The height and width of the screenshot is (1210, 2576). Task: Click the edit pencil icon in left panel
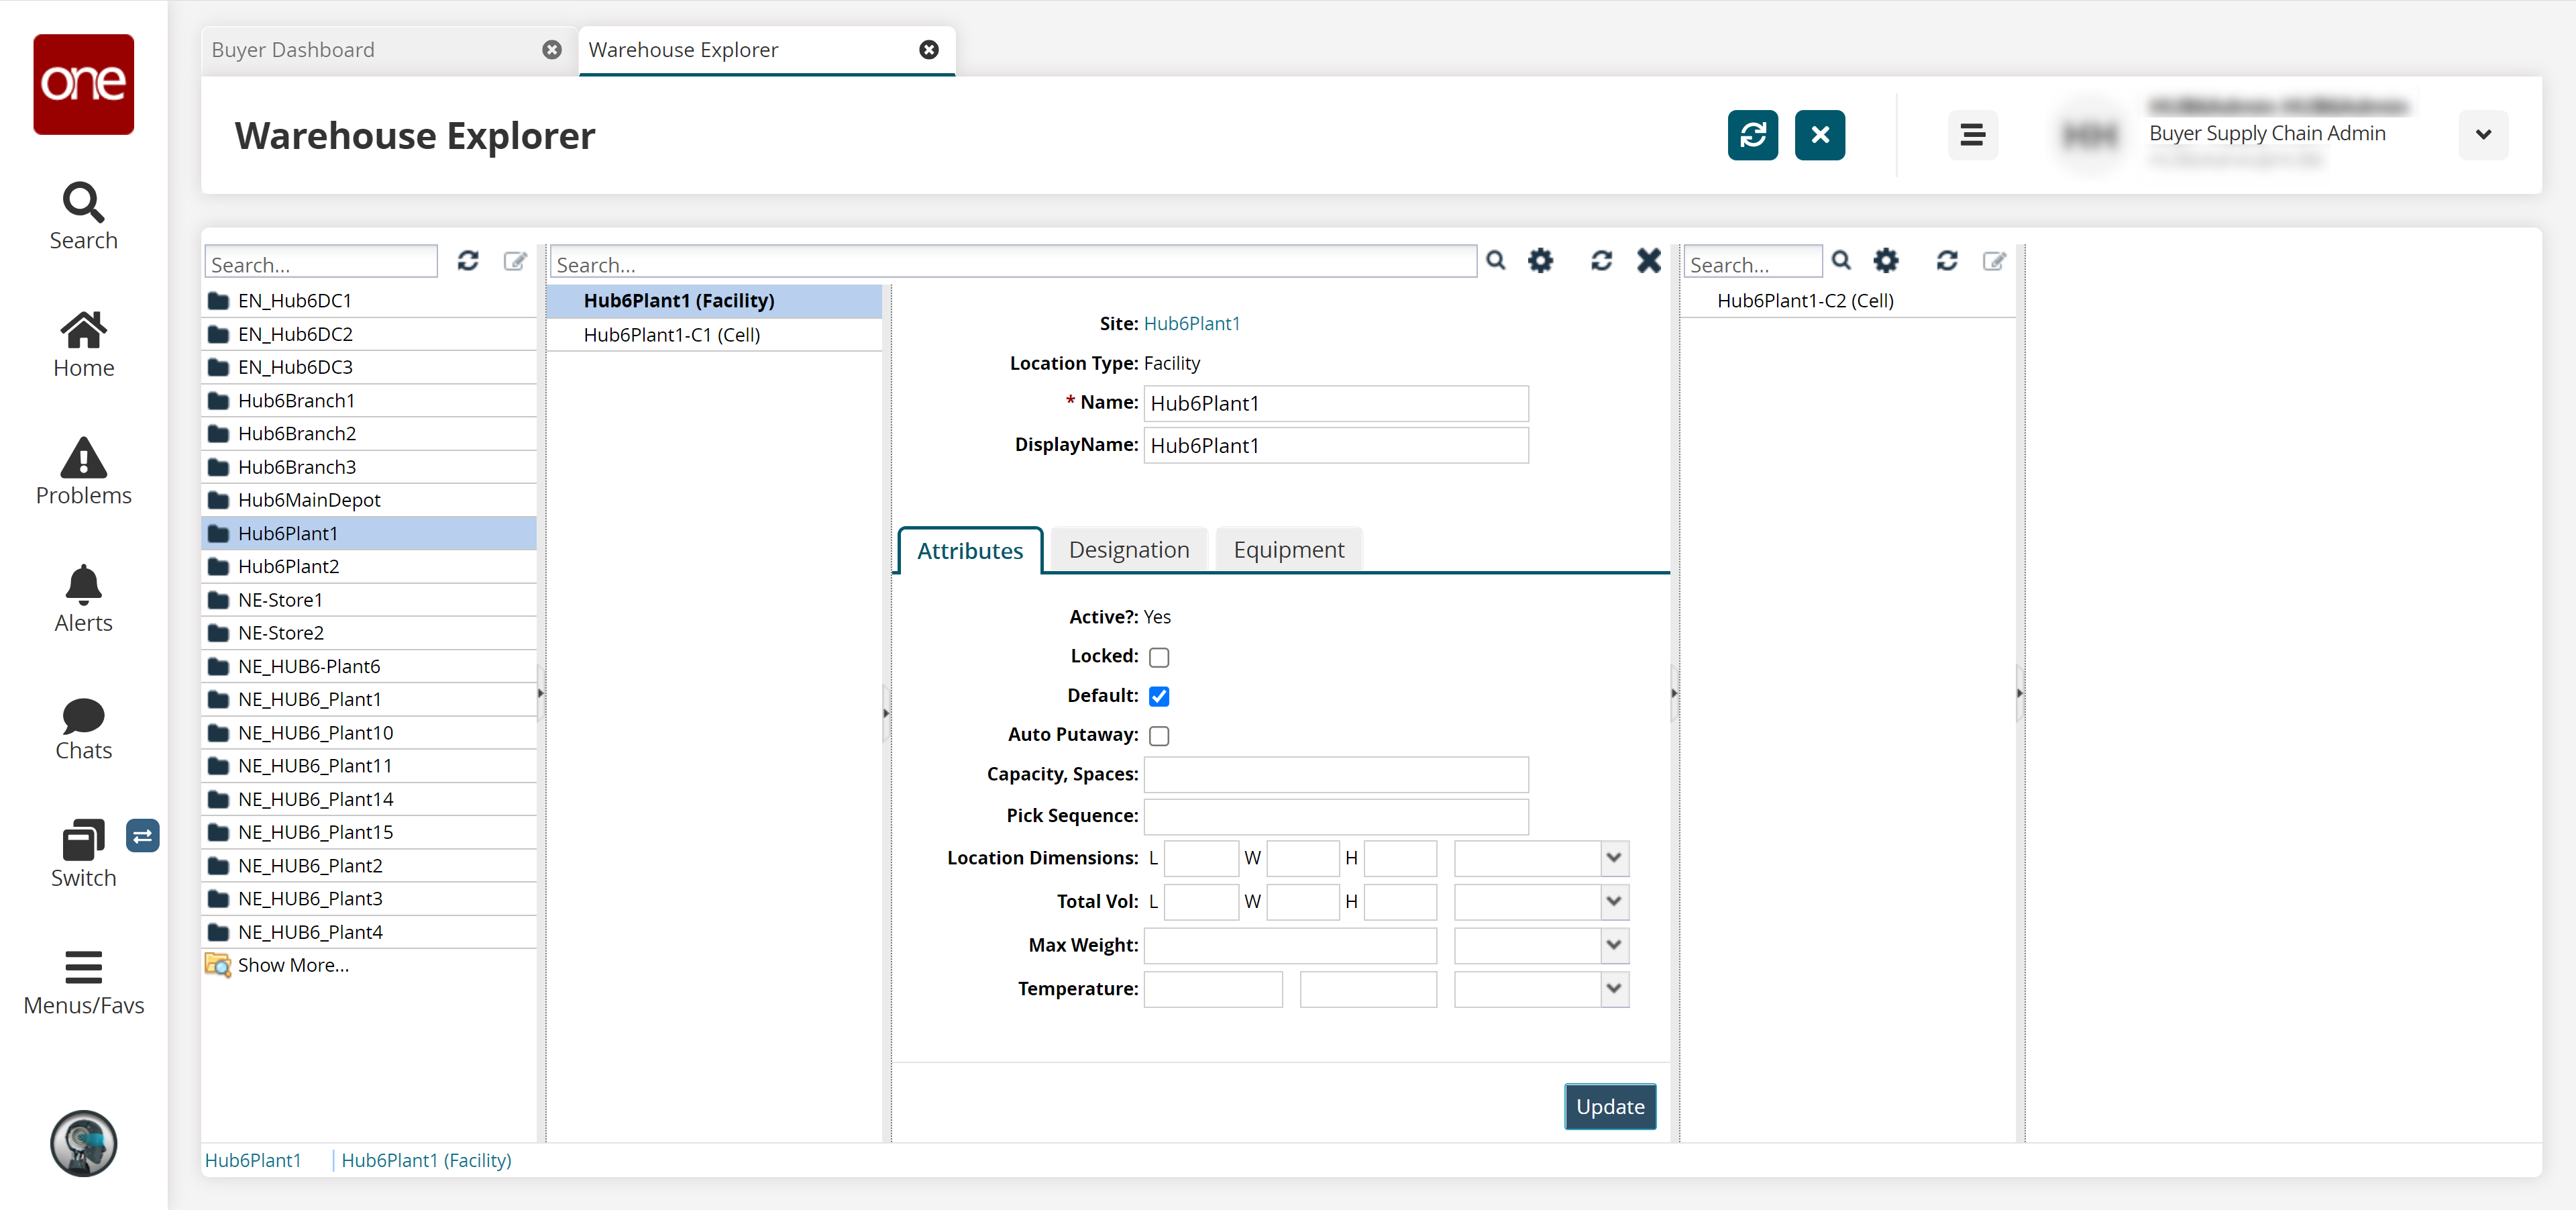click(x=515, y=261)
